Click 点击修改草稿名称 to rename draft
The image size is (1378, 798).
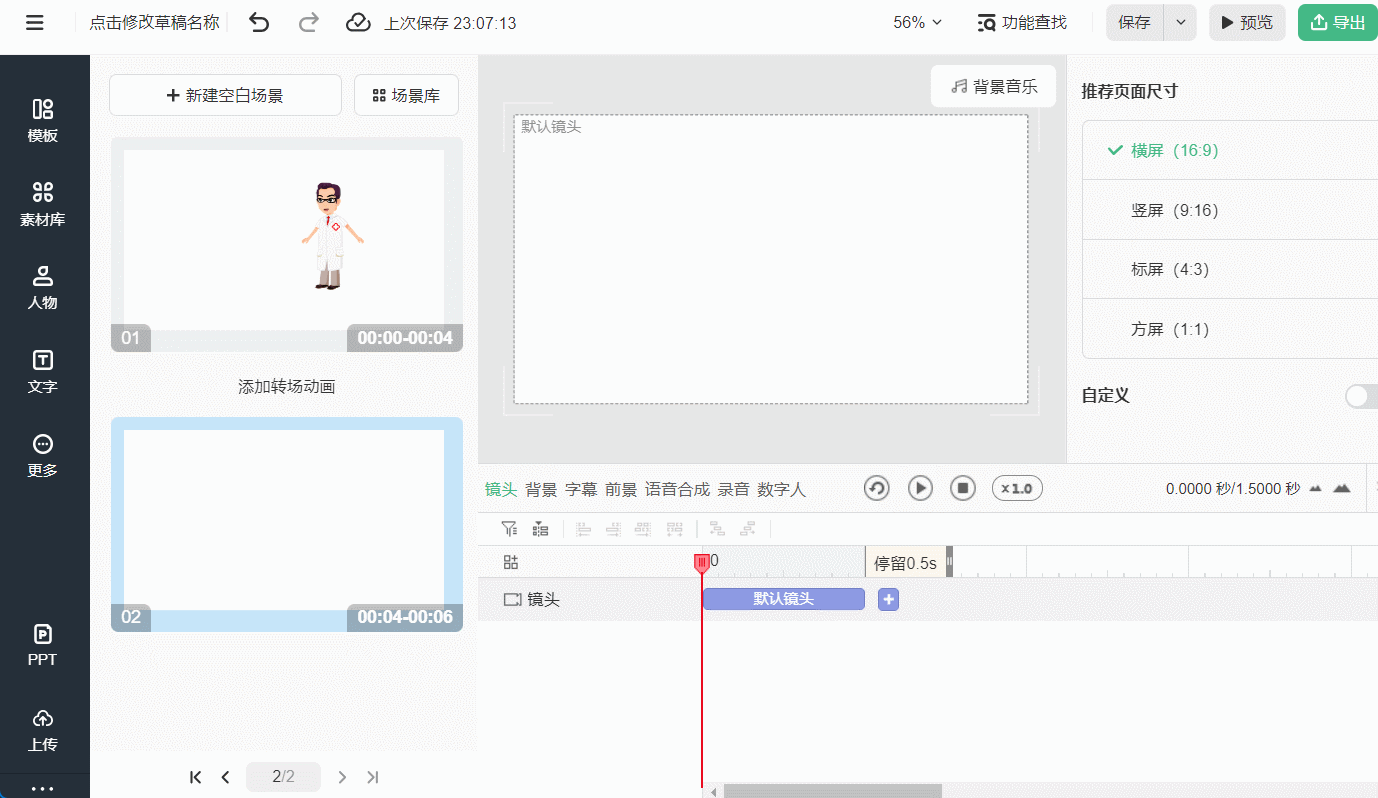(154, 22)
